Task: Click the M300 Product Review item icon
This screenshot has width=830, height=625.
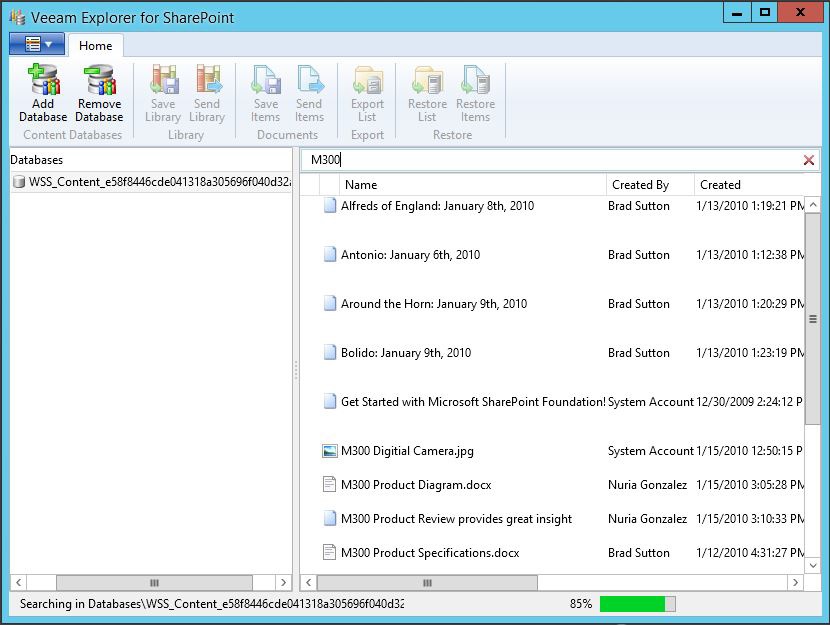Action: click(x=329, y=519)
